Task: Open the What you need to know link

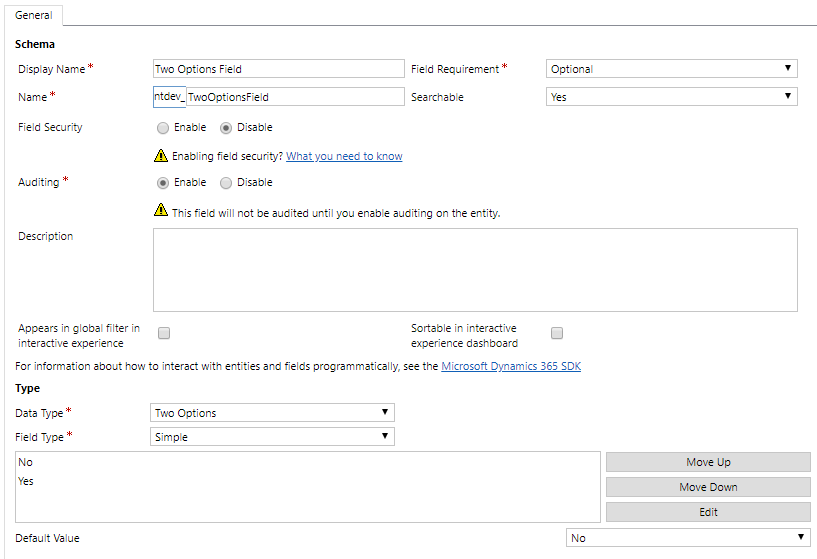Action: coord(344,157)
